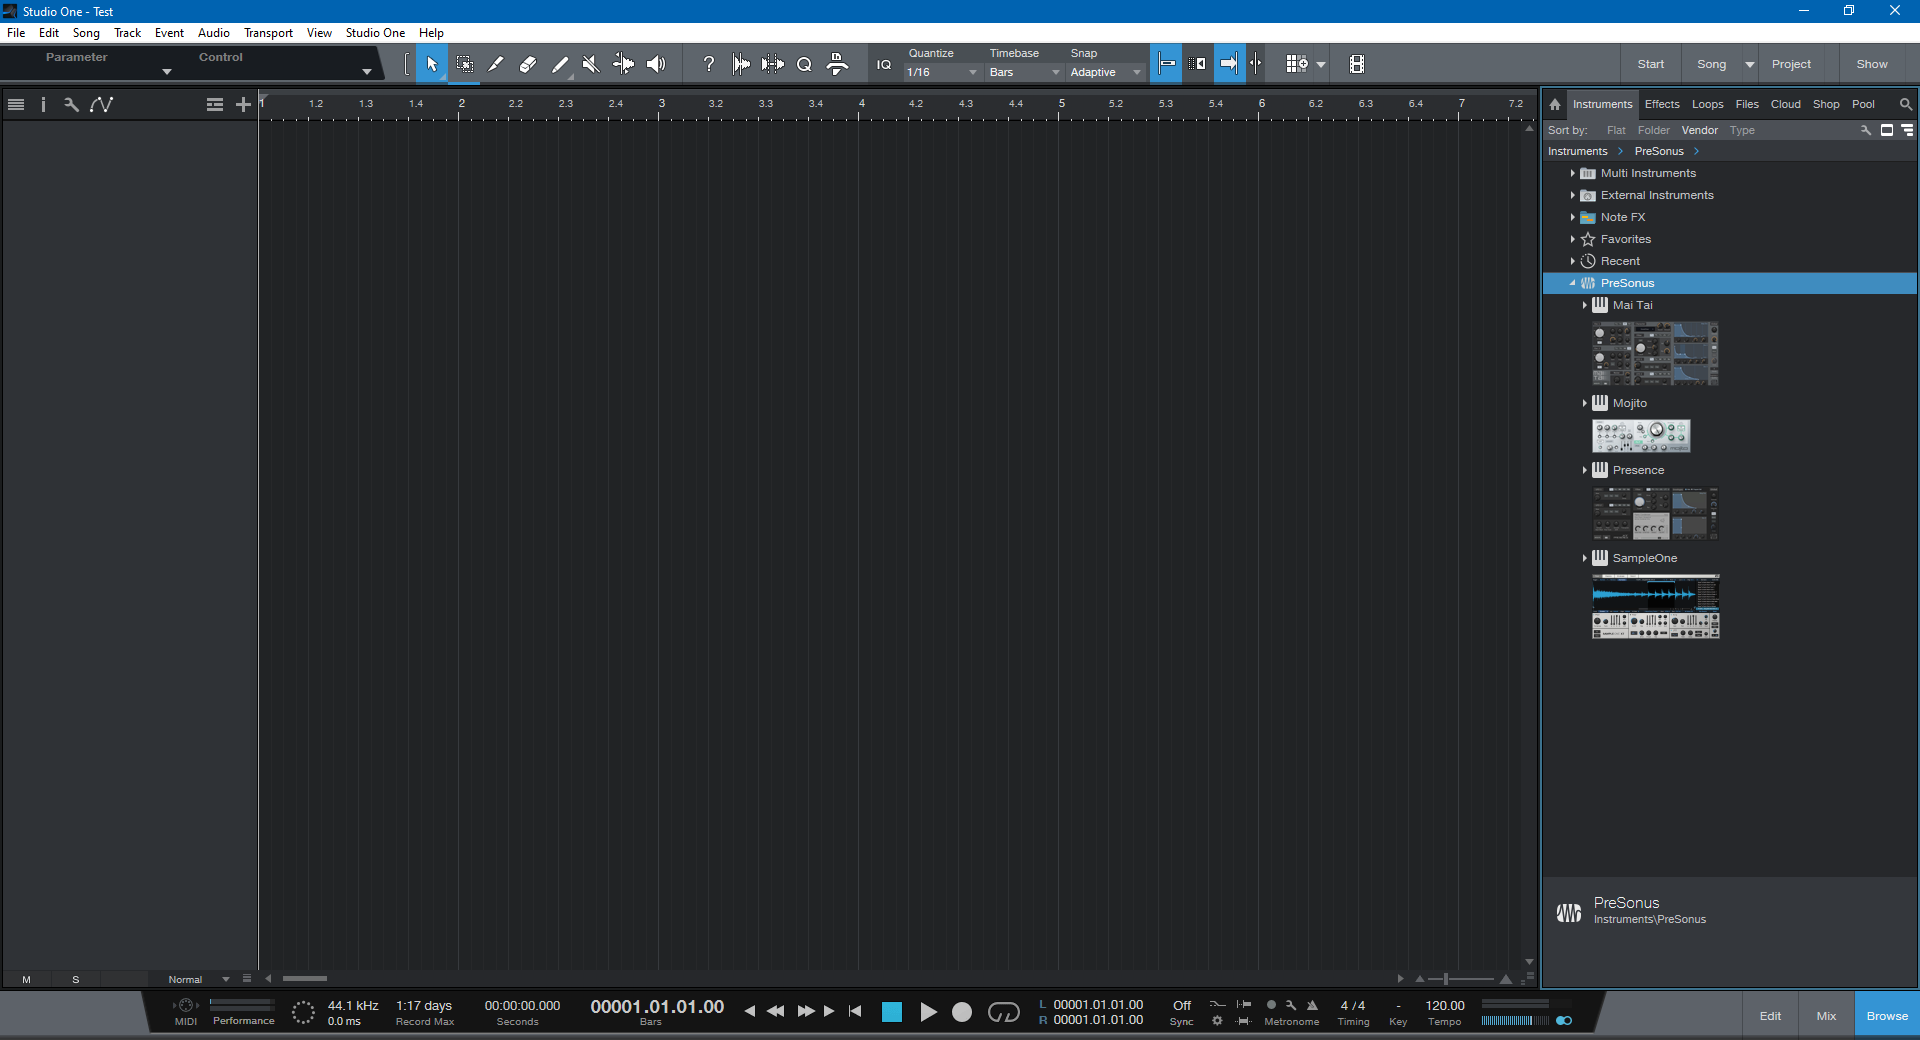Click the macro toolbar icon
This screenshot has height=1040, width=1920.
click(838, 64)
